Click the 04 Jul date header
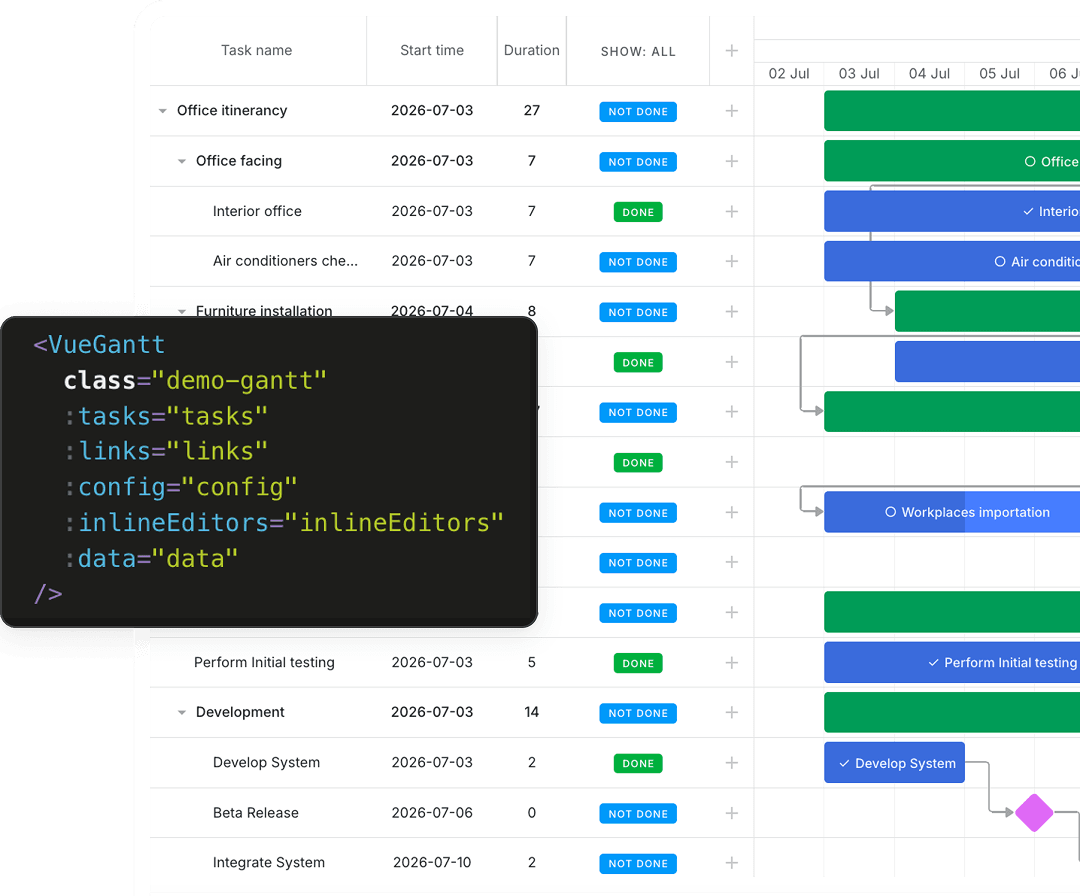 [x=929, y=74]
